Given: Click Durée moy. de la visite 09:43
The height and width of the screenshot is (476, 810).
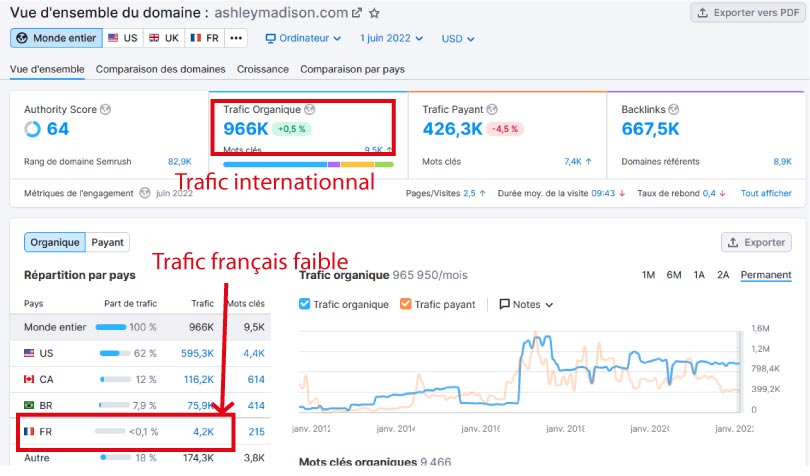Looking at the screenshot, I should [x=562, y=193].
